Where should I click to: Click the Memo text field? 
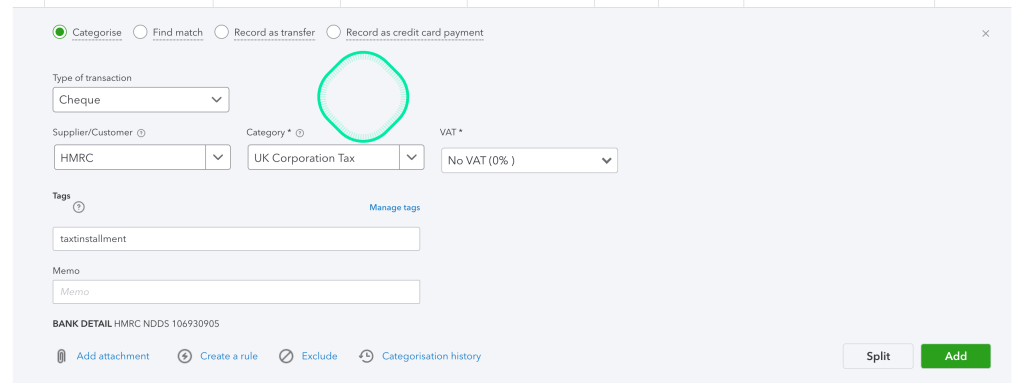tap(236, 292)
